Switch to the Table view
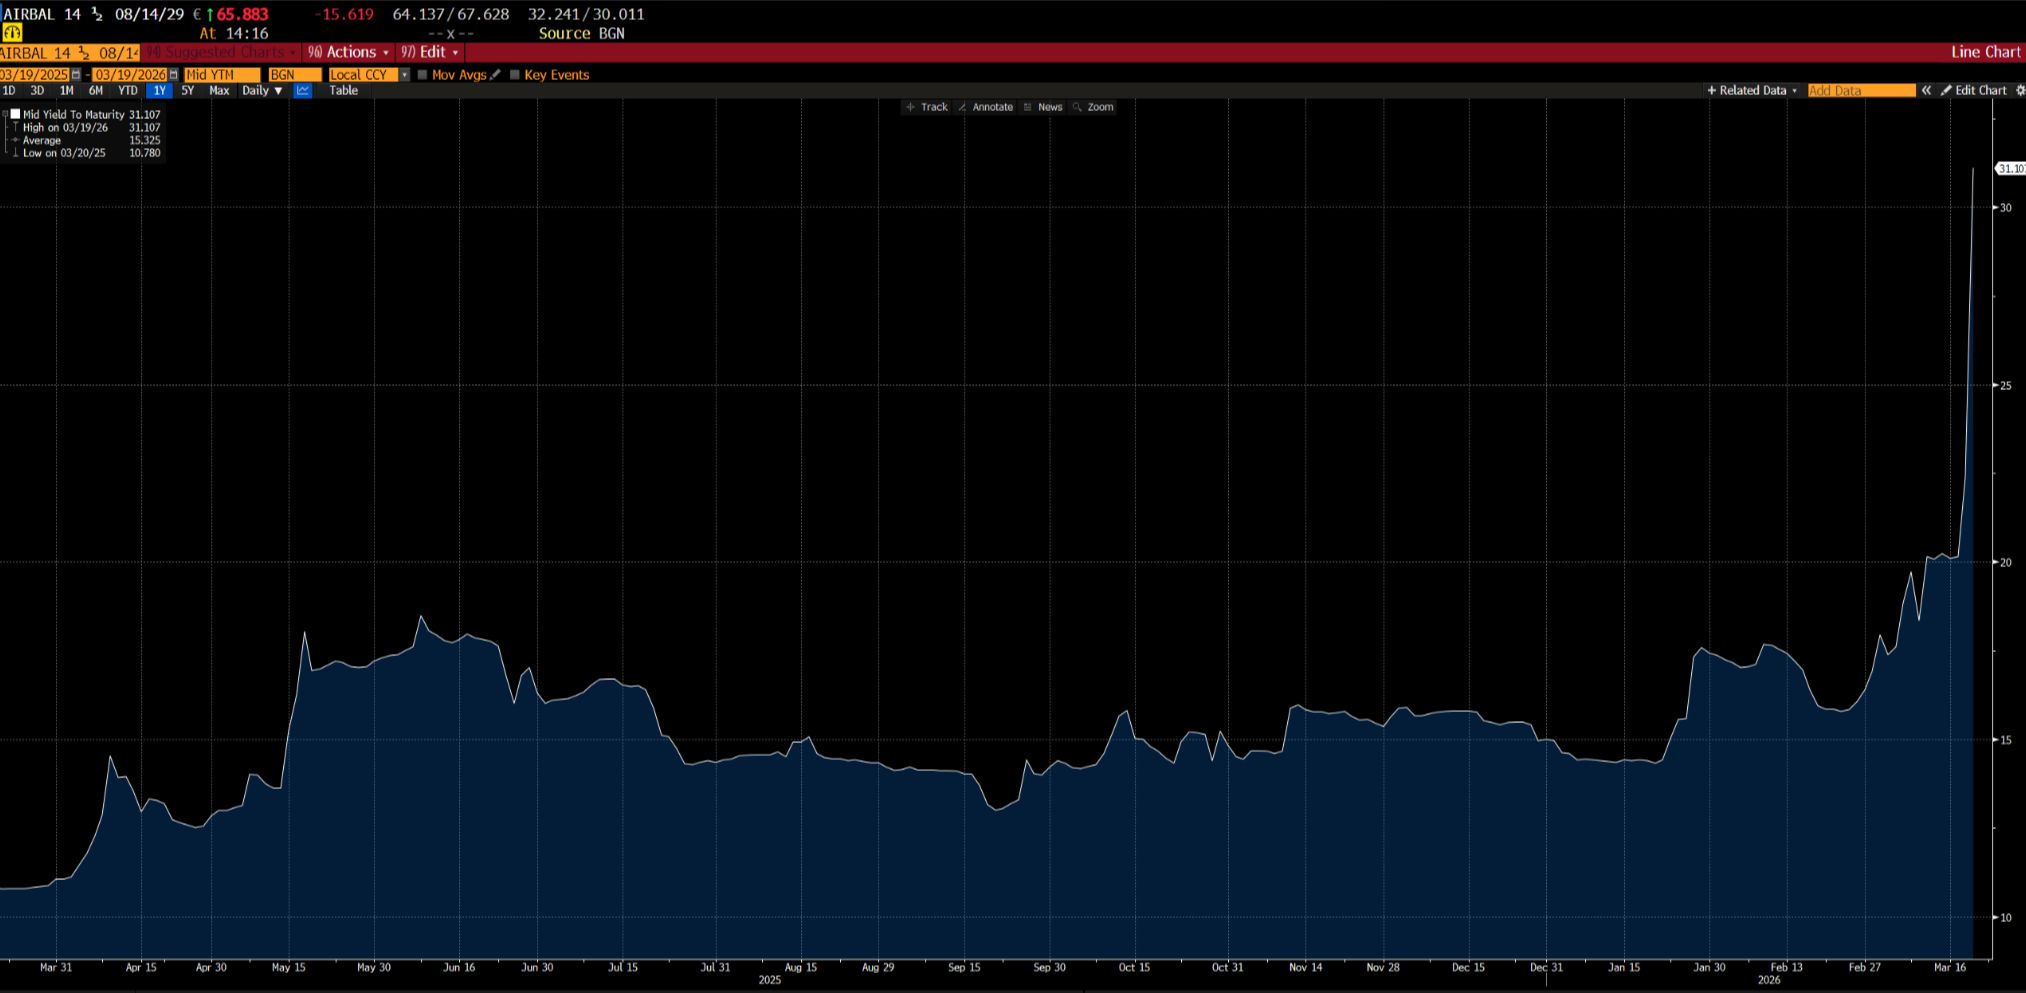 pyautogui.click(x=343, y=91)
